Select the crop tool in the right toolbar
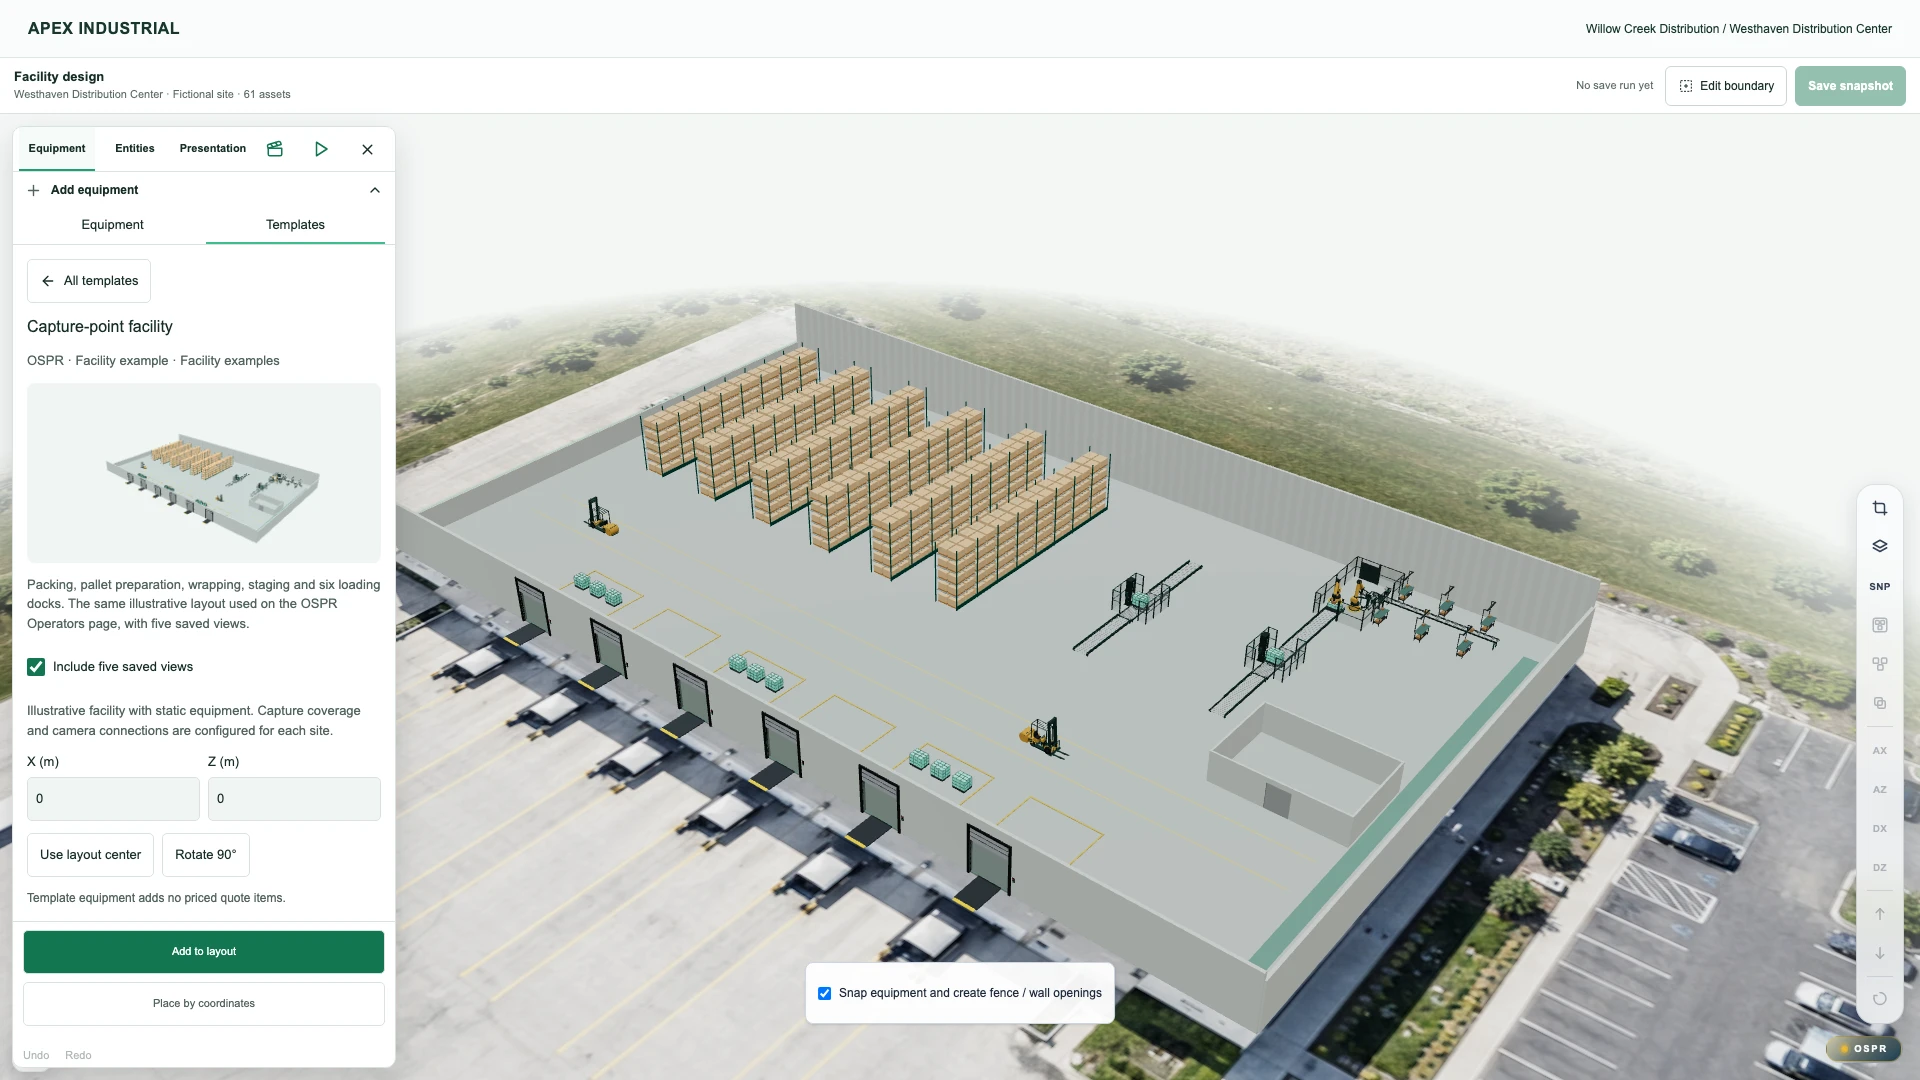The height and width of the screenshot is (1080, 1920). [1880, 508]
